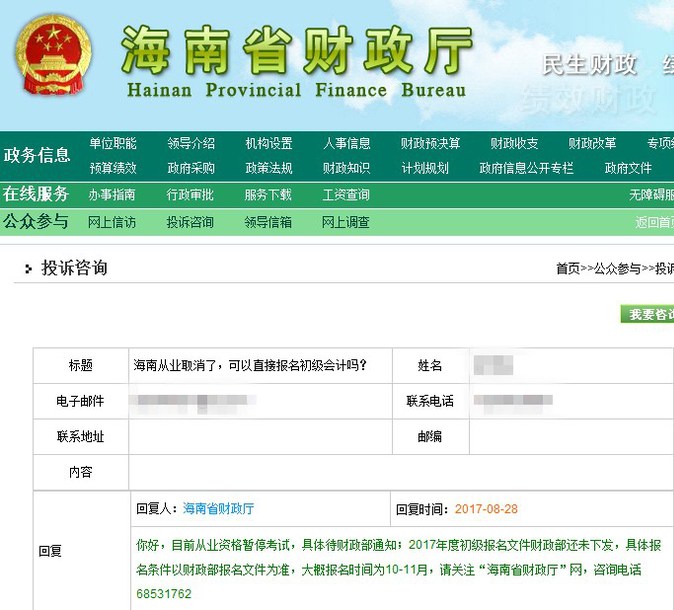Open 领导介绍 menu item
674x610 pixels.
point(190,144)
